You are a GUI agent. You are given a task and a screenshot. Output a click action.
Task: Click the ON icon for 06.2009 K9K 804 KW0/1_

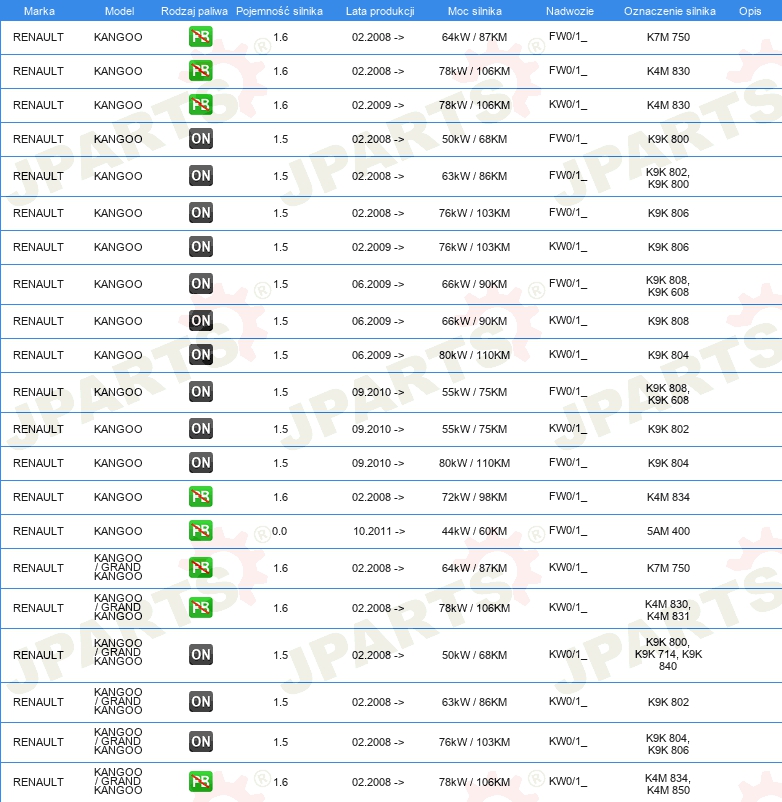200,354
